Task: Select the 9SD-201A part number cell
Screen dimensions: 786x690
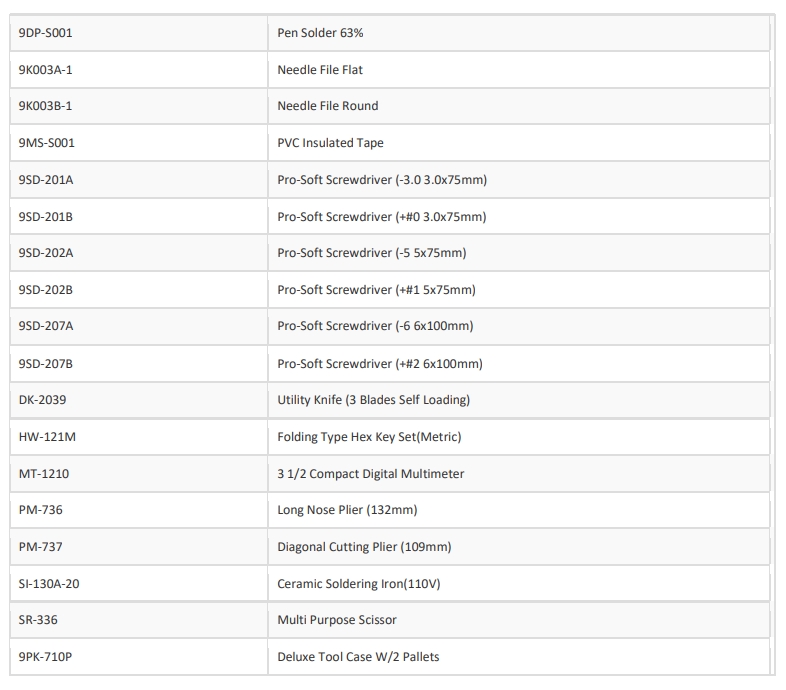Action: coord(46,180)
